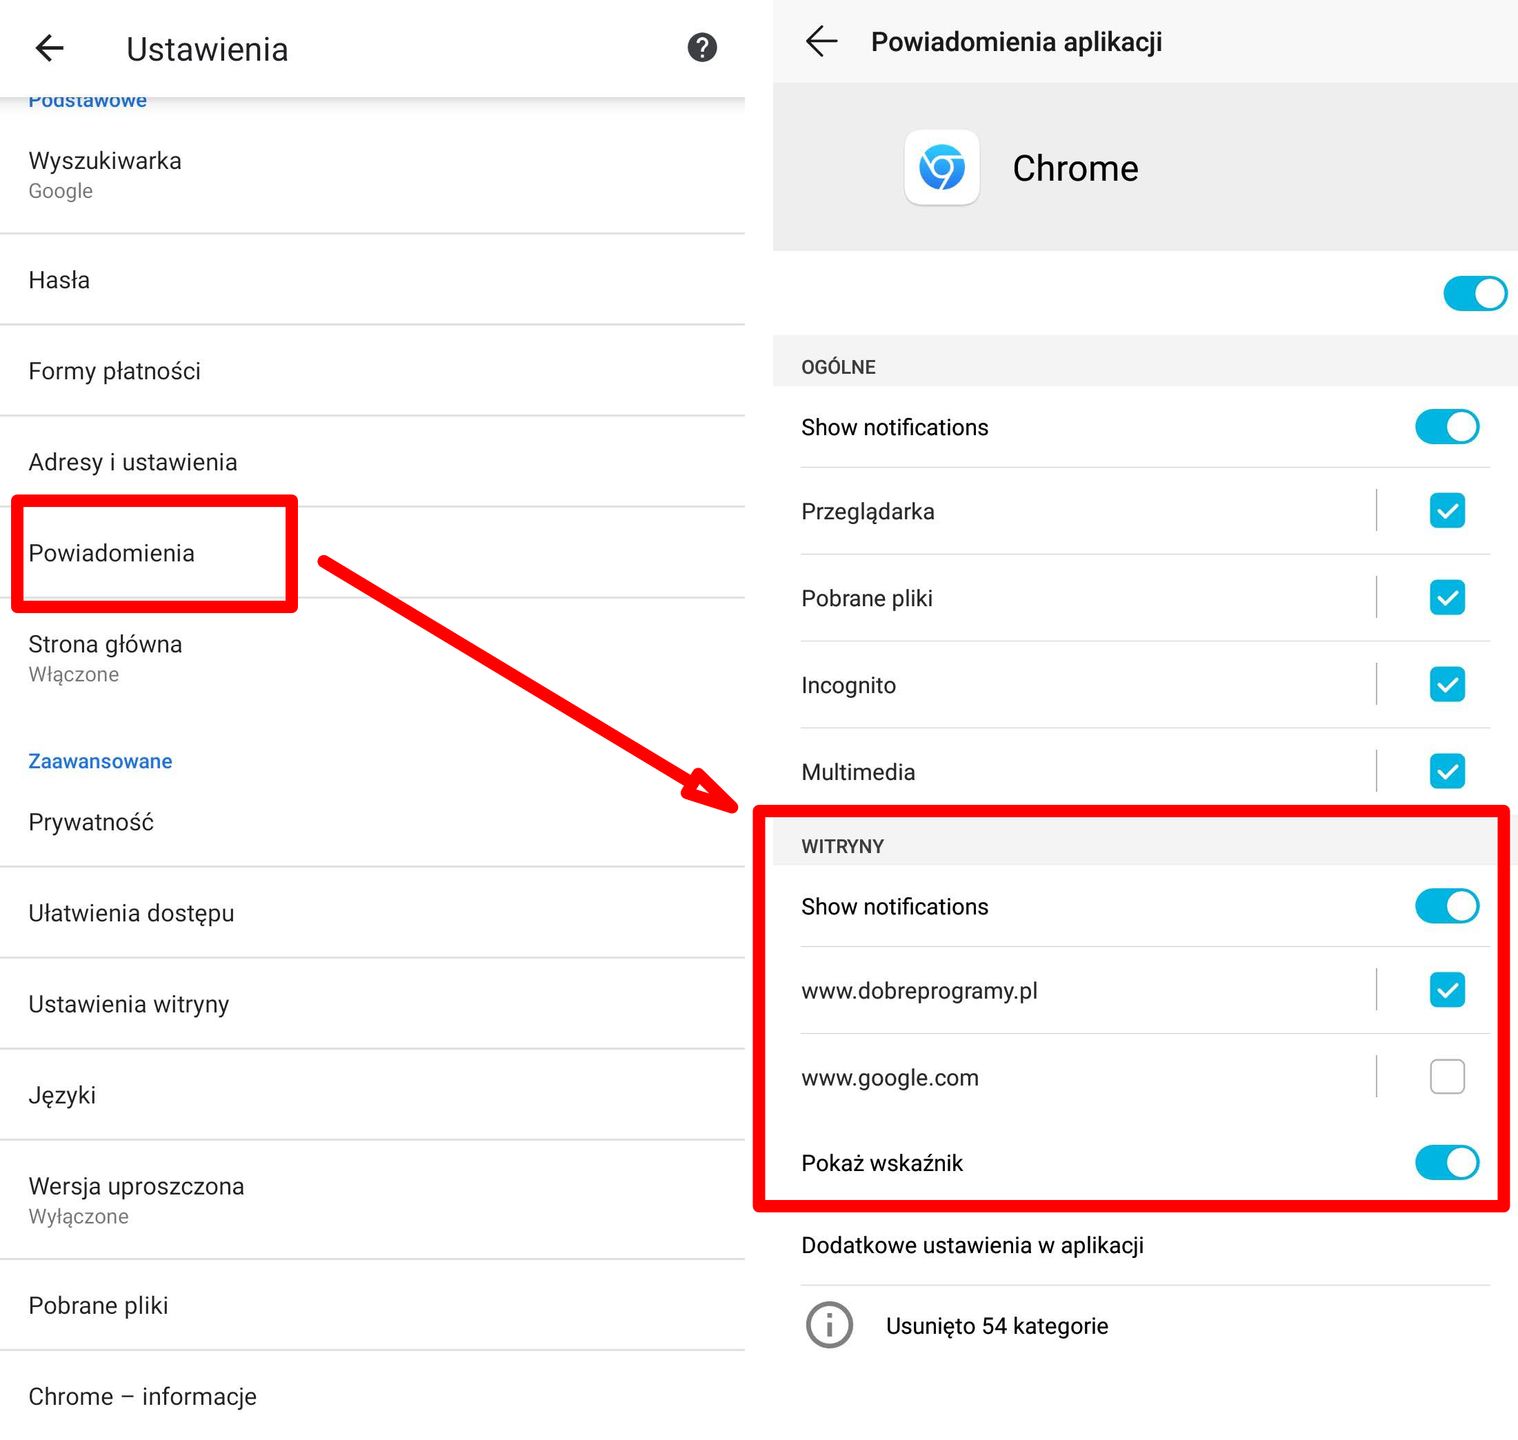Image resolution: width=1518 pixels, height=1440 pixels.
Task: Uncheck the Pobrane pliki notification checkbox
Action: click(1447, 597)
